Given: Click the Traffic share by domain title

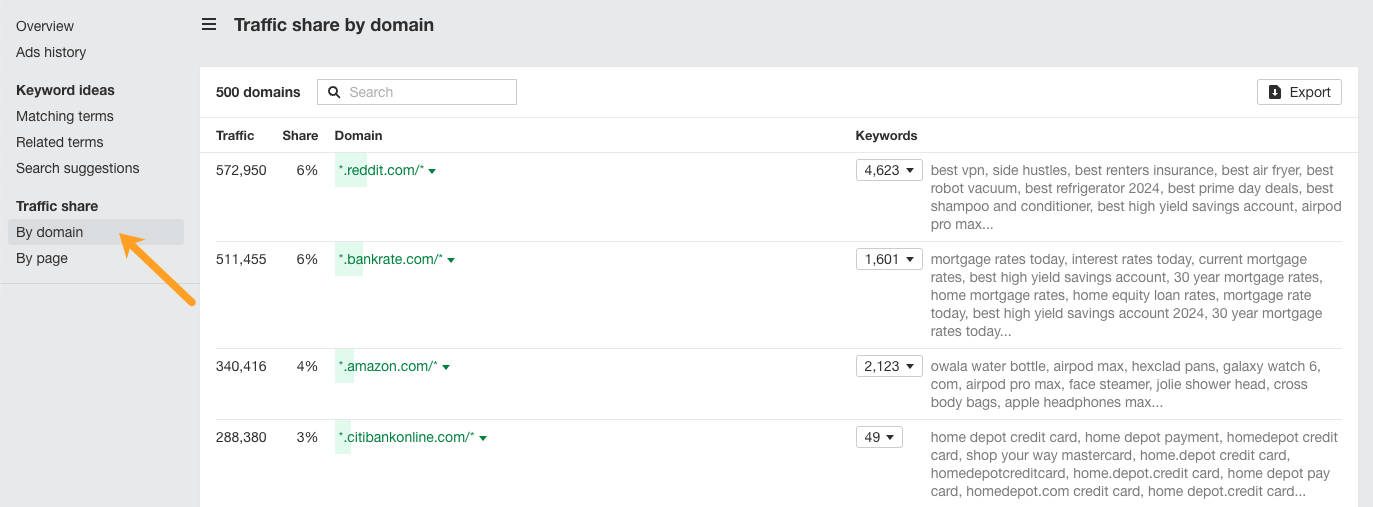Looking at the screenshot, I should pyautogui.click(x=334, y=25).
